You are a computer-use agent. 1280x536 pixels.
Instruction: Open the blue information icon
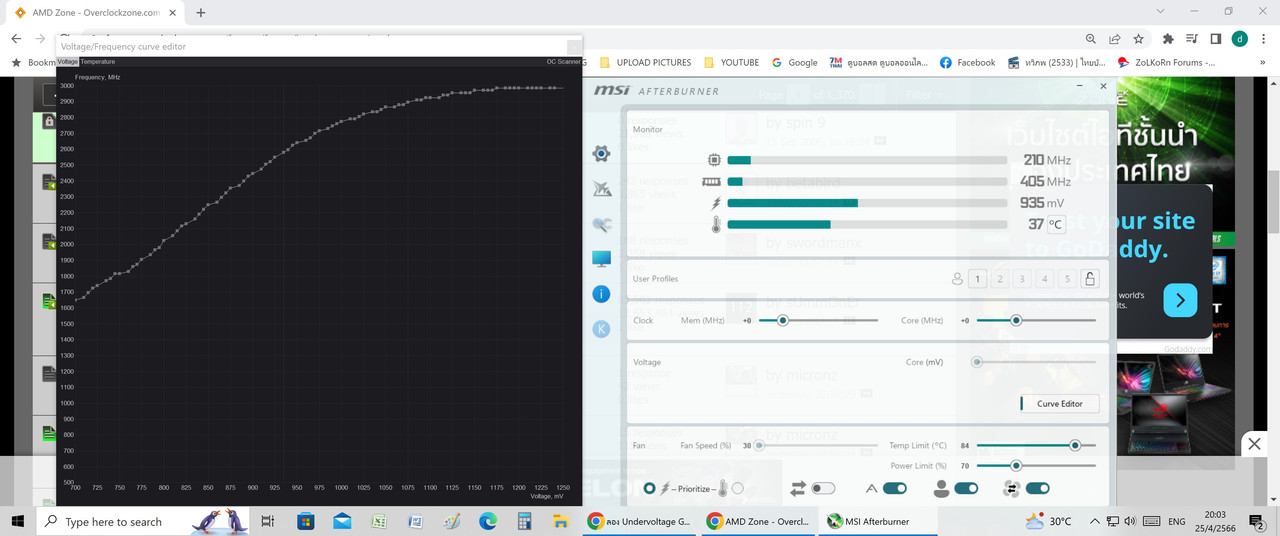click(601, 294)
